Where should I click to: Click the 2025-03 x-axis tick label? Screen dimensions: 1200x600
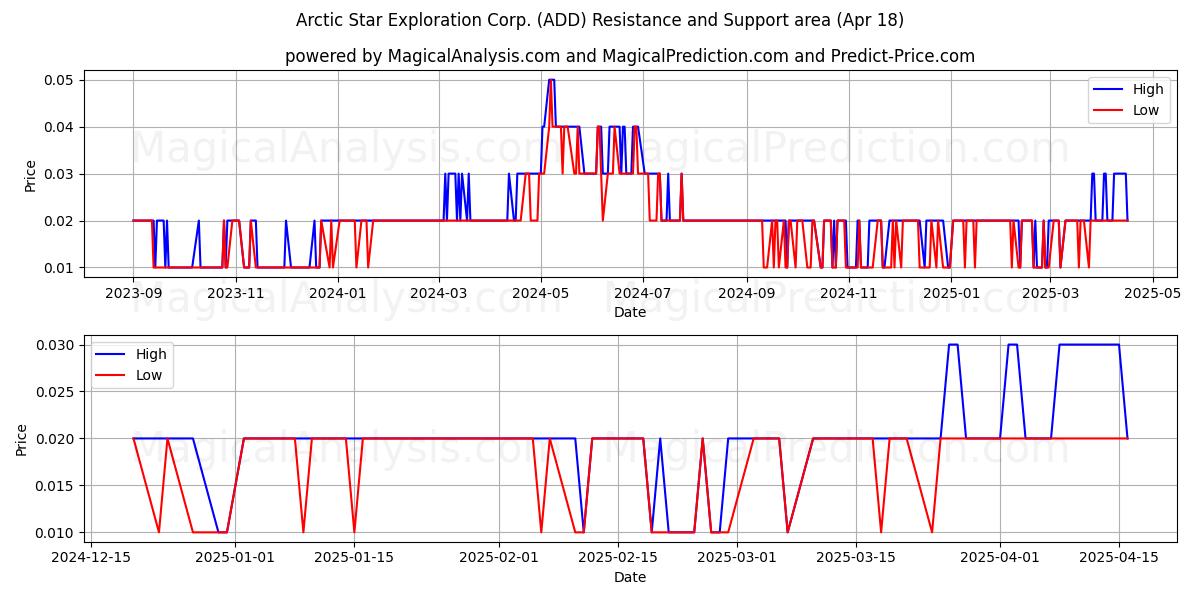tap(1048, 293)
